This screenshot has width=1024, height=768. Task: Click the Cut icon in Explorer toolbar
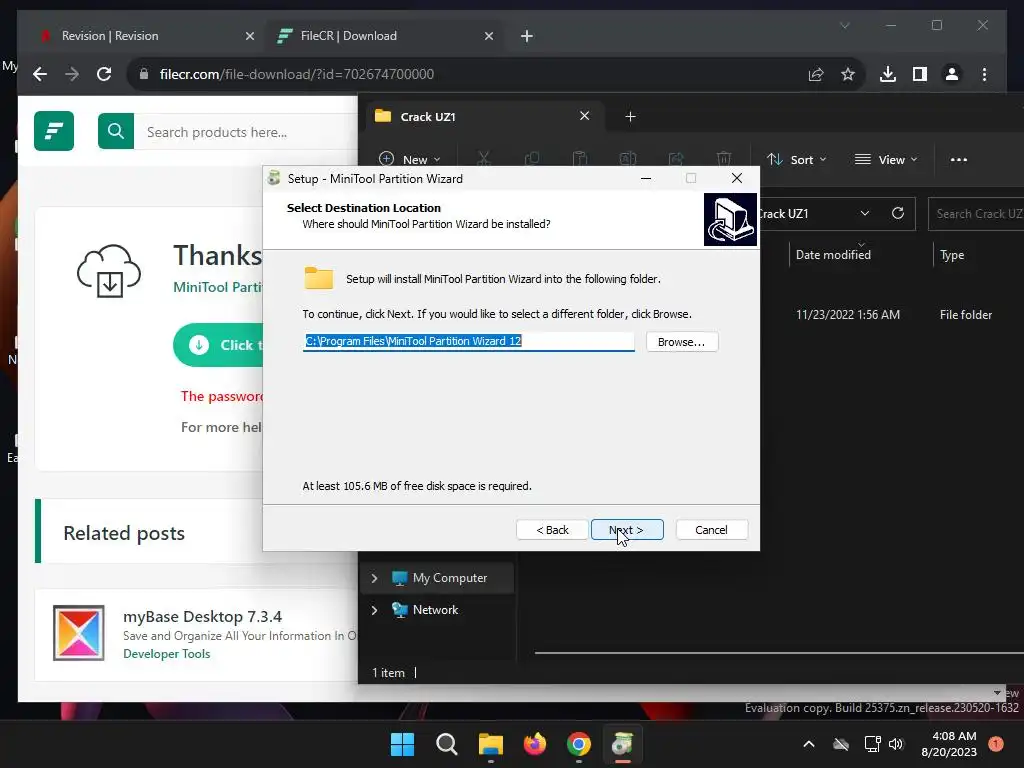tap(483, 159)
